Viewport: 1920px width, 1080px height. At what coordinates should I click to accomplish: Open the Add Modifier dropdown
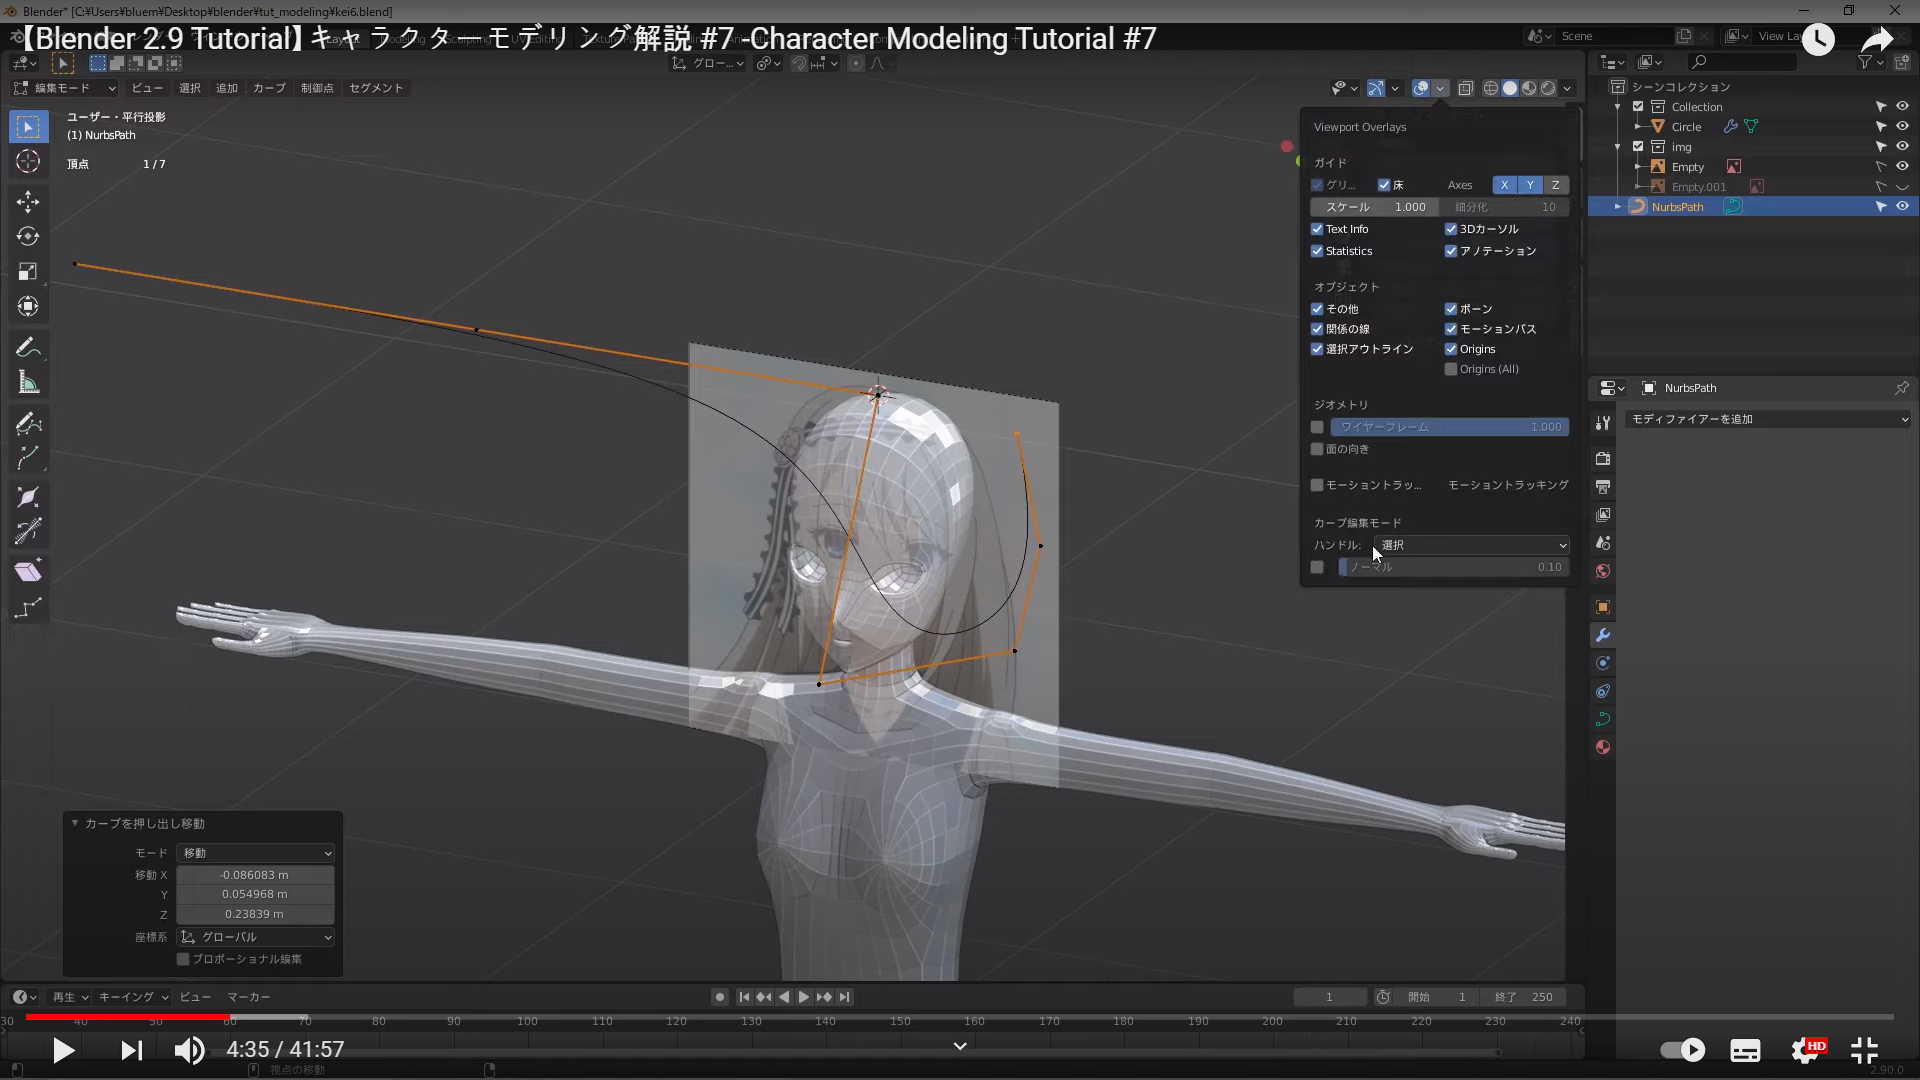point(1768,419)
